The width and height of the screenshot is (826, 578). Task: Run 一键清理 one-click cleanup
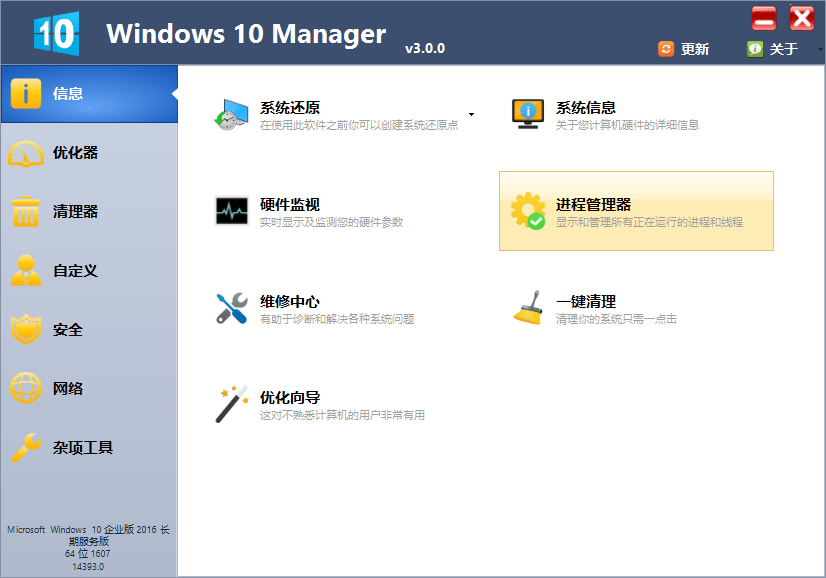585,301
